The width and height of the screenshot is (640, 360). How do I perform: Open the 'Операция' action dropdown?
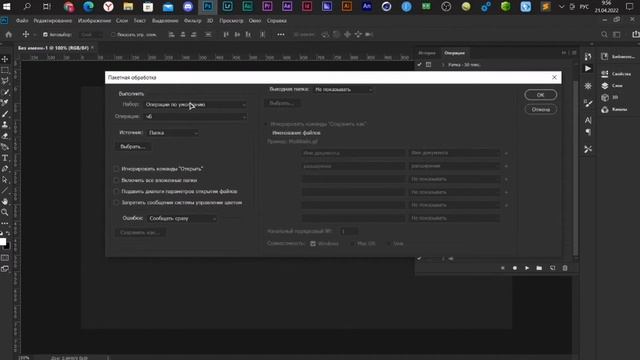196,117
